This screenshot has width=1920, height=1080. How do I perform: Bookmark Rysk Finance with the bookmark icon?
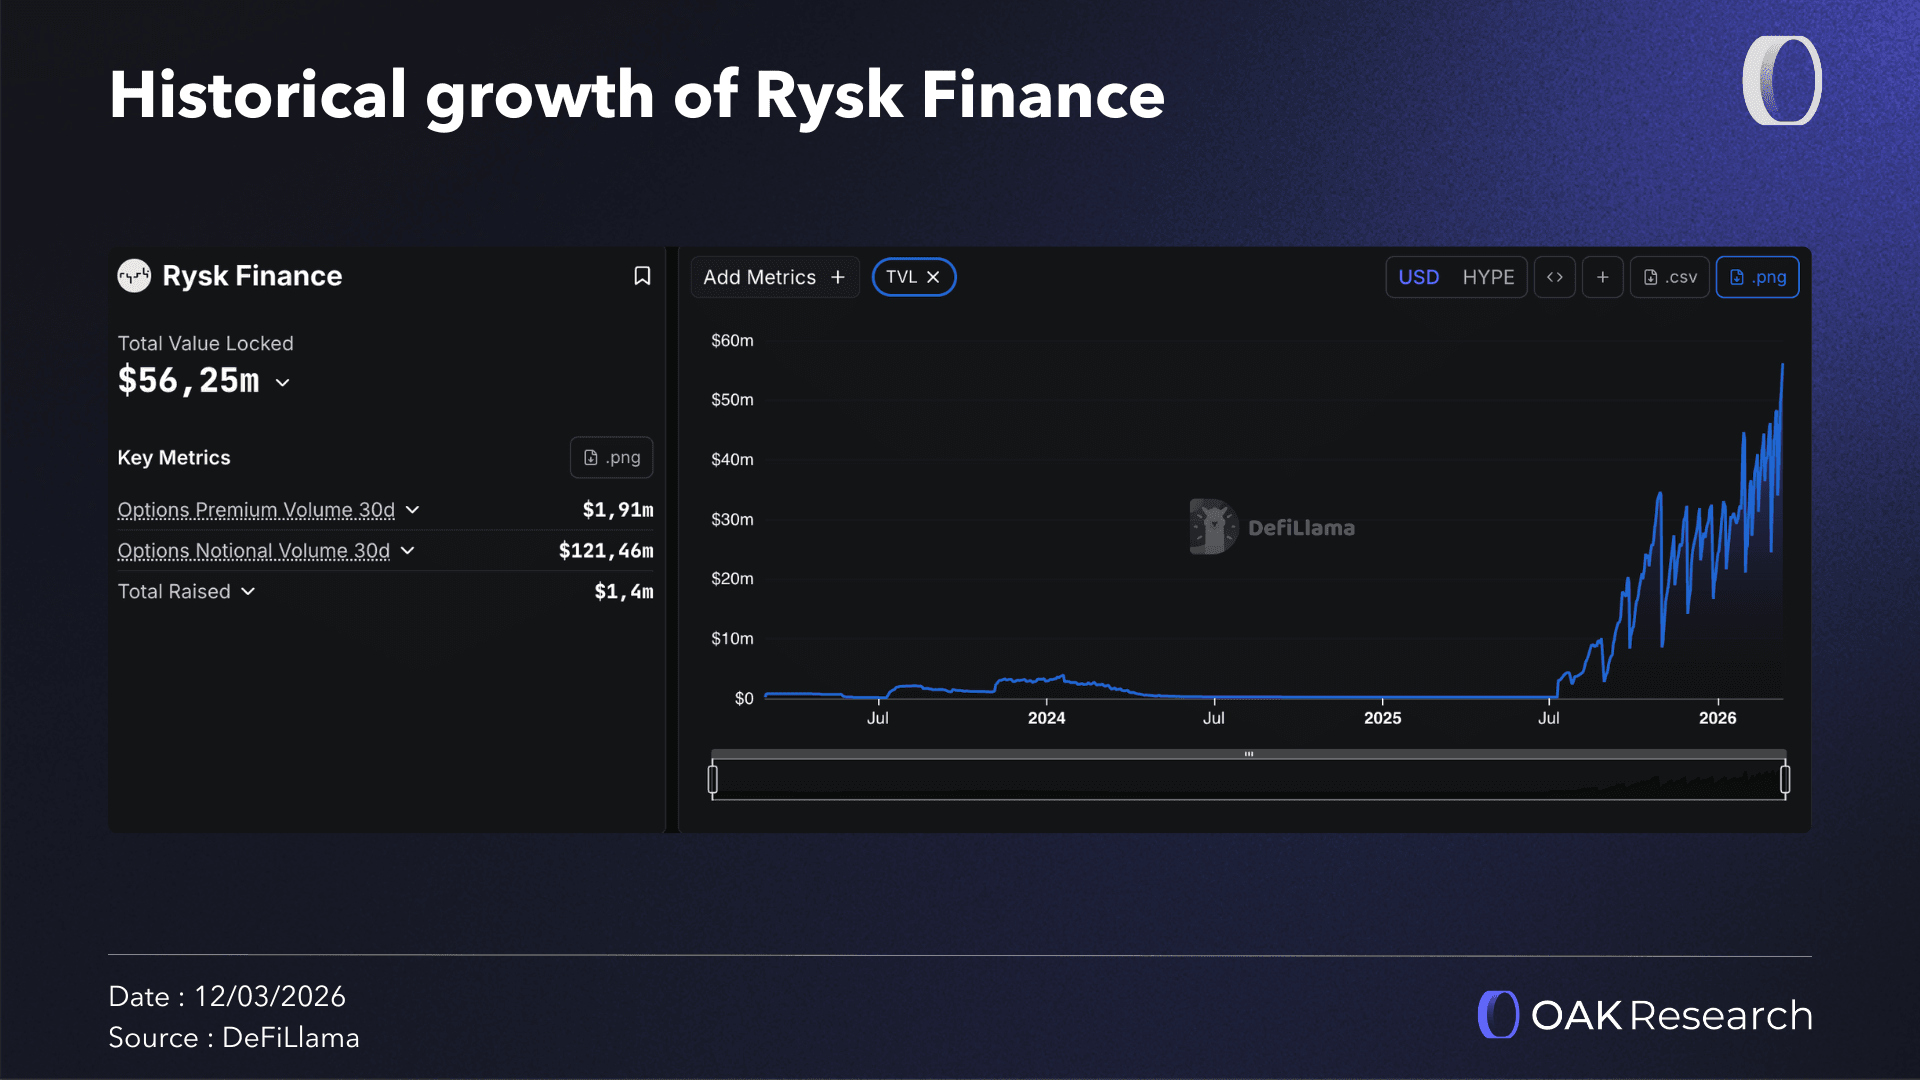642,276
